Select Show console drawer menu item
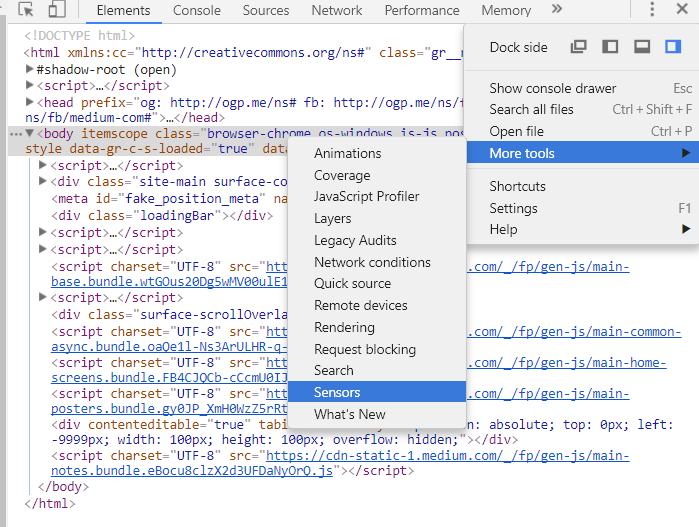The height and width of the screenshot is (527, 699). pos(583,88)
